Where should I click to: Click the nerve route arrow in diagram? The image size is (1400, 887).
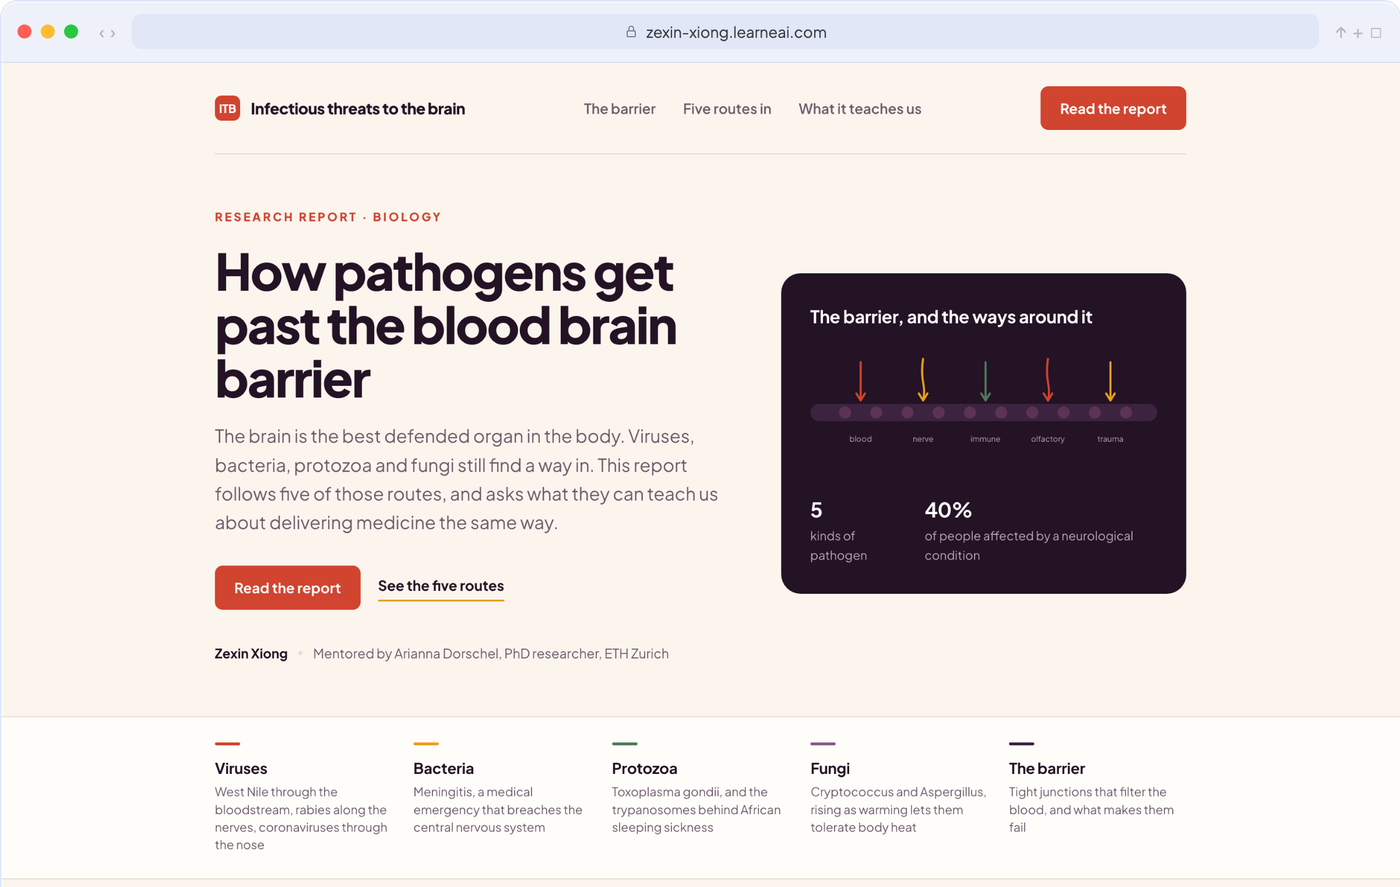(923, 380)
